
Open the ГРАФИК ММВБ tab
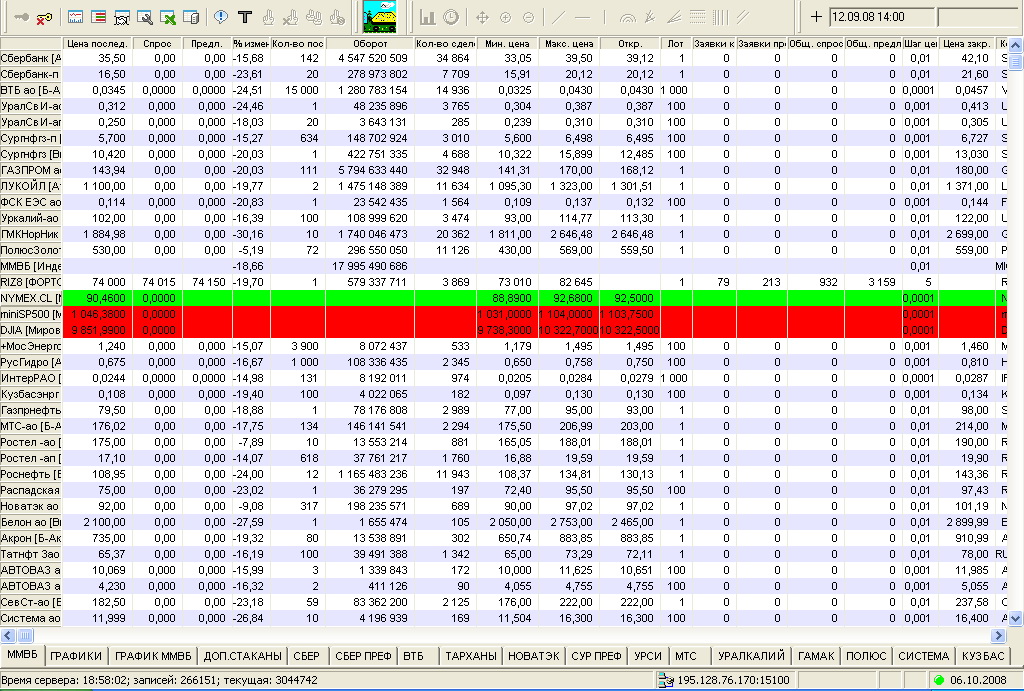tap(153, 656)
